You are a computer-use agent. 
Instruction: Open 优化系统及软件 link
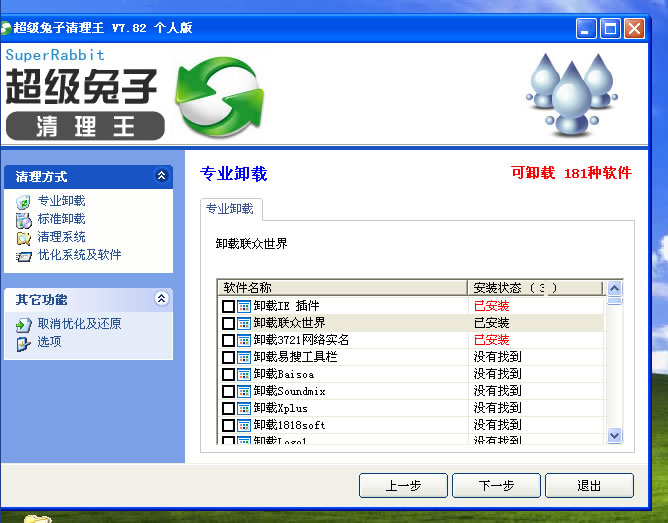(79, 255)
